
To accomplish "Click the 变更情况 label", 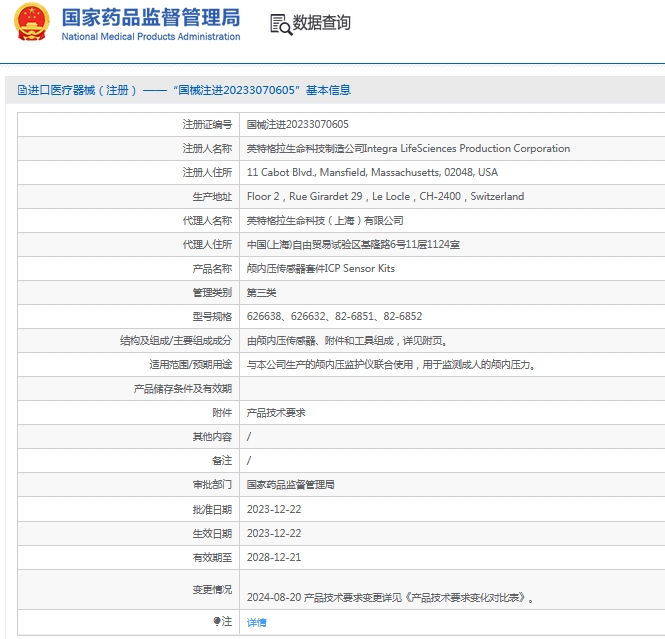I will click(x=212, y=589).
